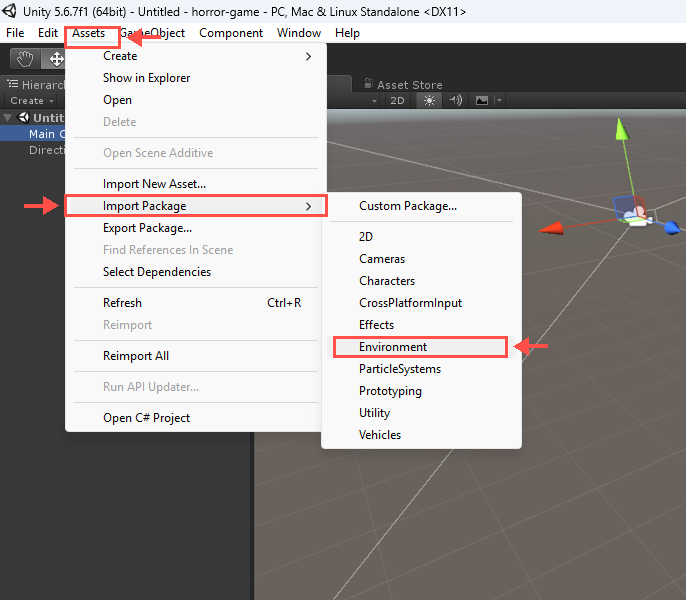Import the Prototyping package
This screenshot has width=686, height=600.
click(421, 391)
